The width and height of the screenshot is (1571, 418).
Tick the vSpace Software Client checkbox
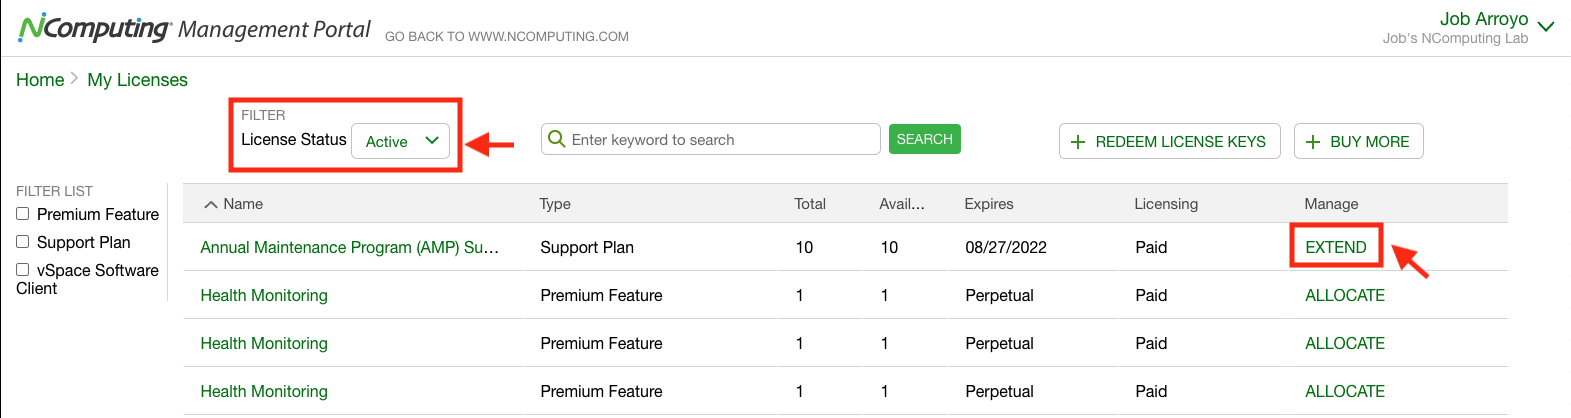[22, 269]
